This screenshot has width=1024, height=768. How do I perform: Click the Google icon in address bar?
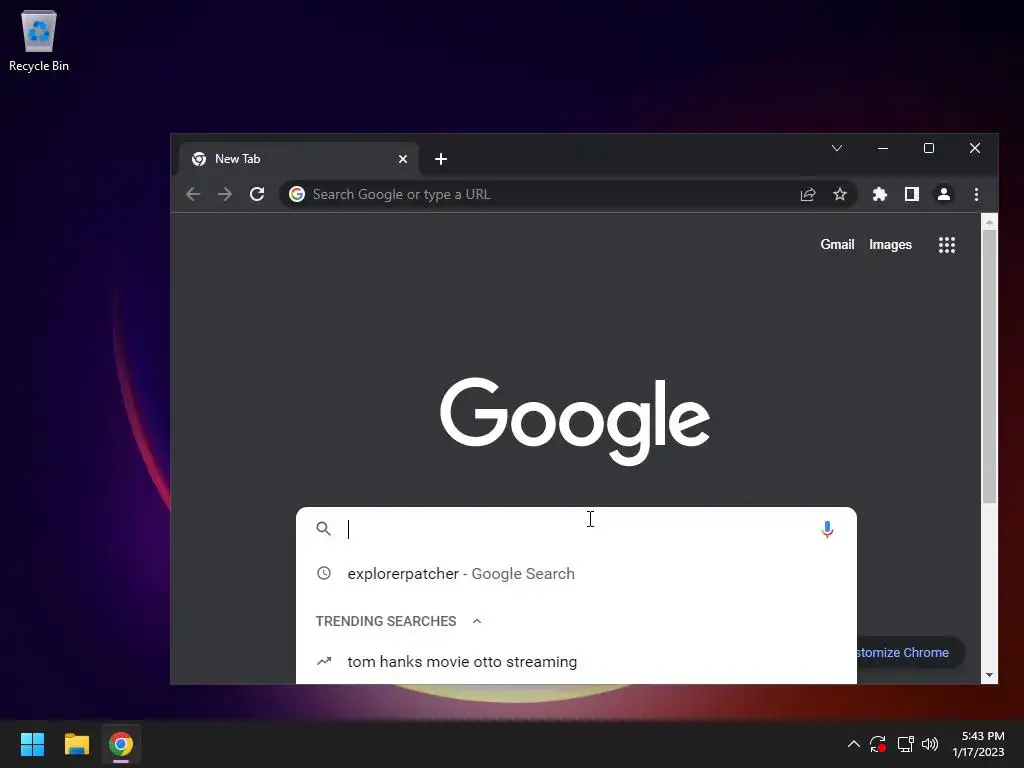click(x=297, y=194)
